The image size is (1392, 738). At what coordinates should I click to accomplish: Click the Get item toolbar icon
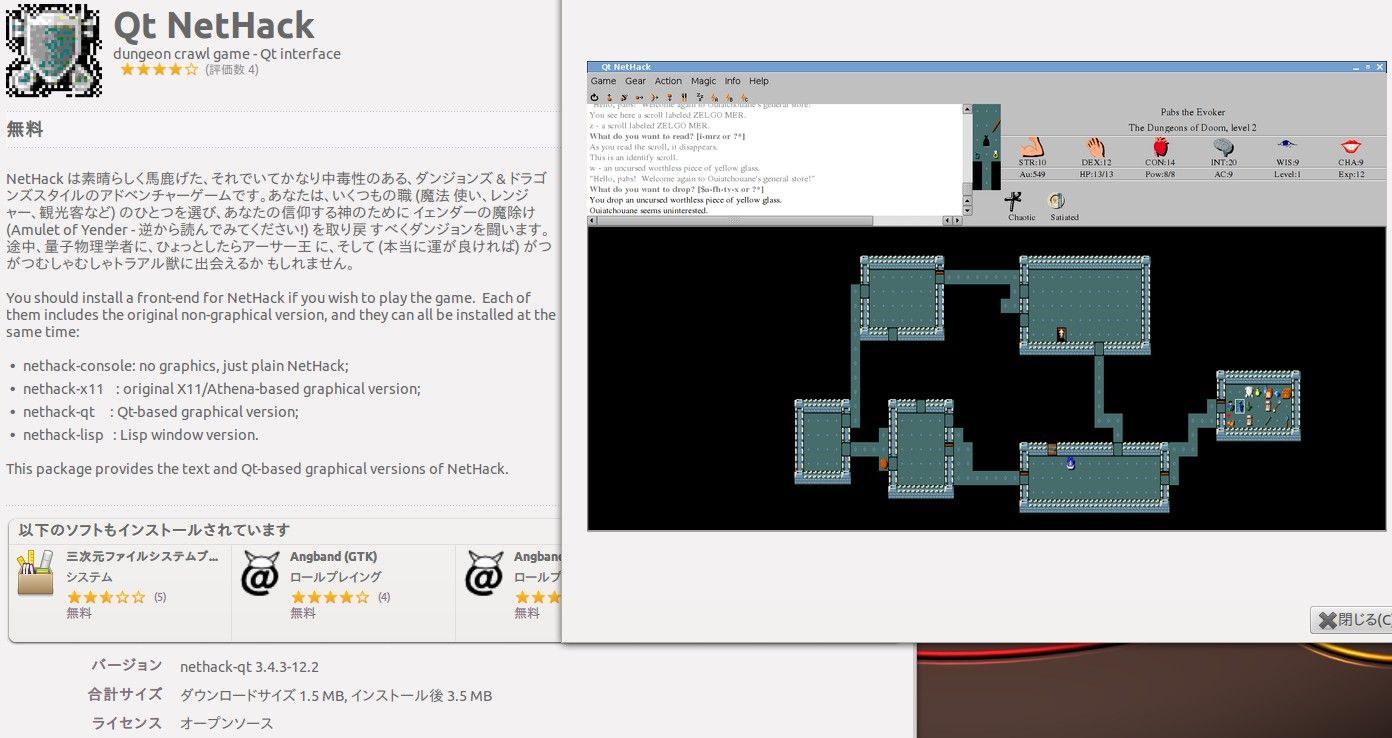pyautogui.click(x=609, y=97)
